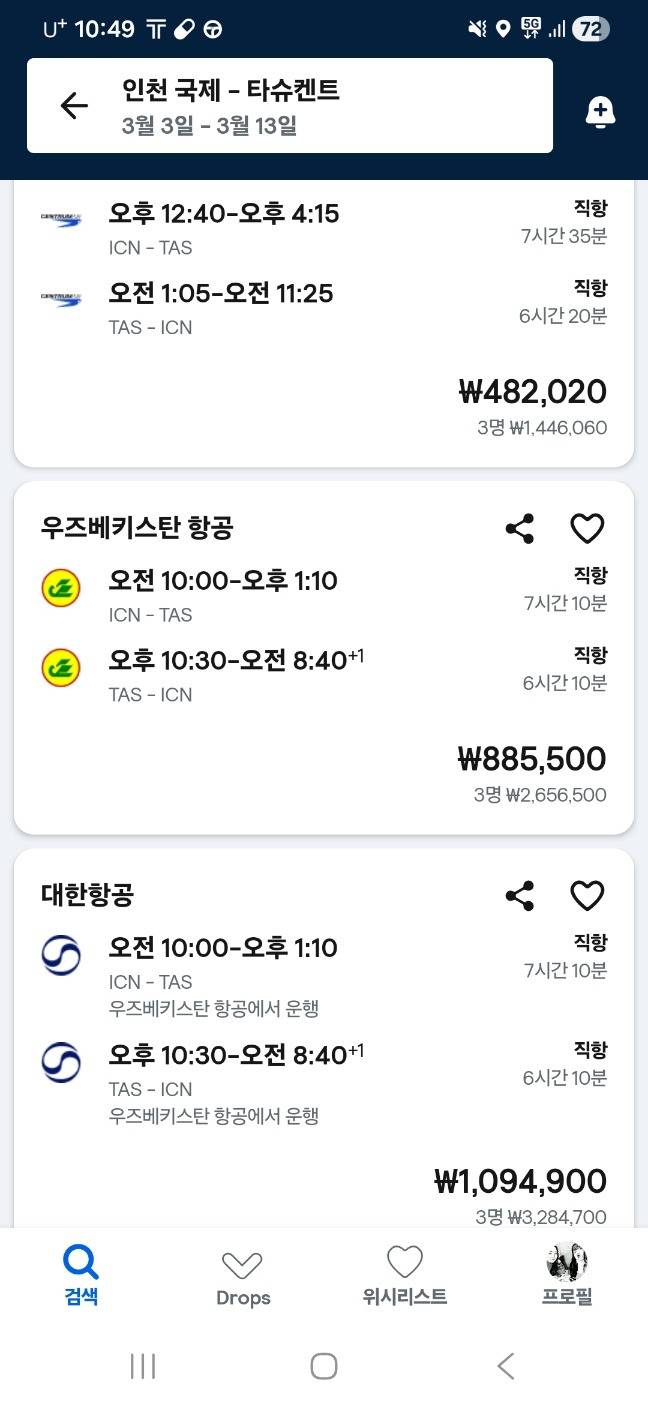
Task: Favorite the Korean Air (대한항공) flight
Action: point(587,896)
